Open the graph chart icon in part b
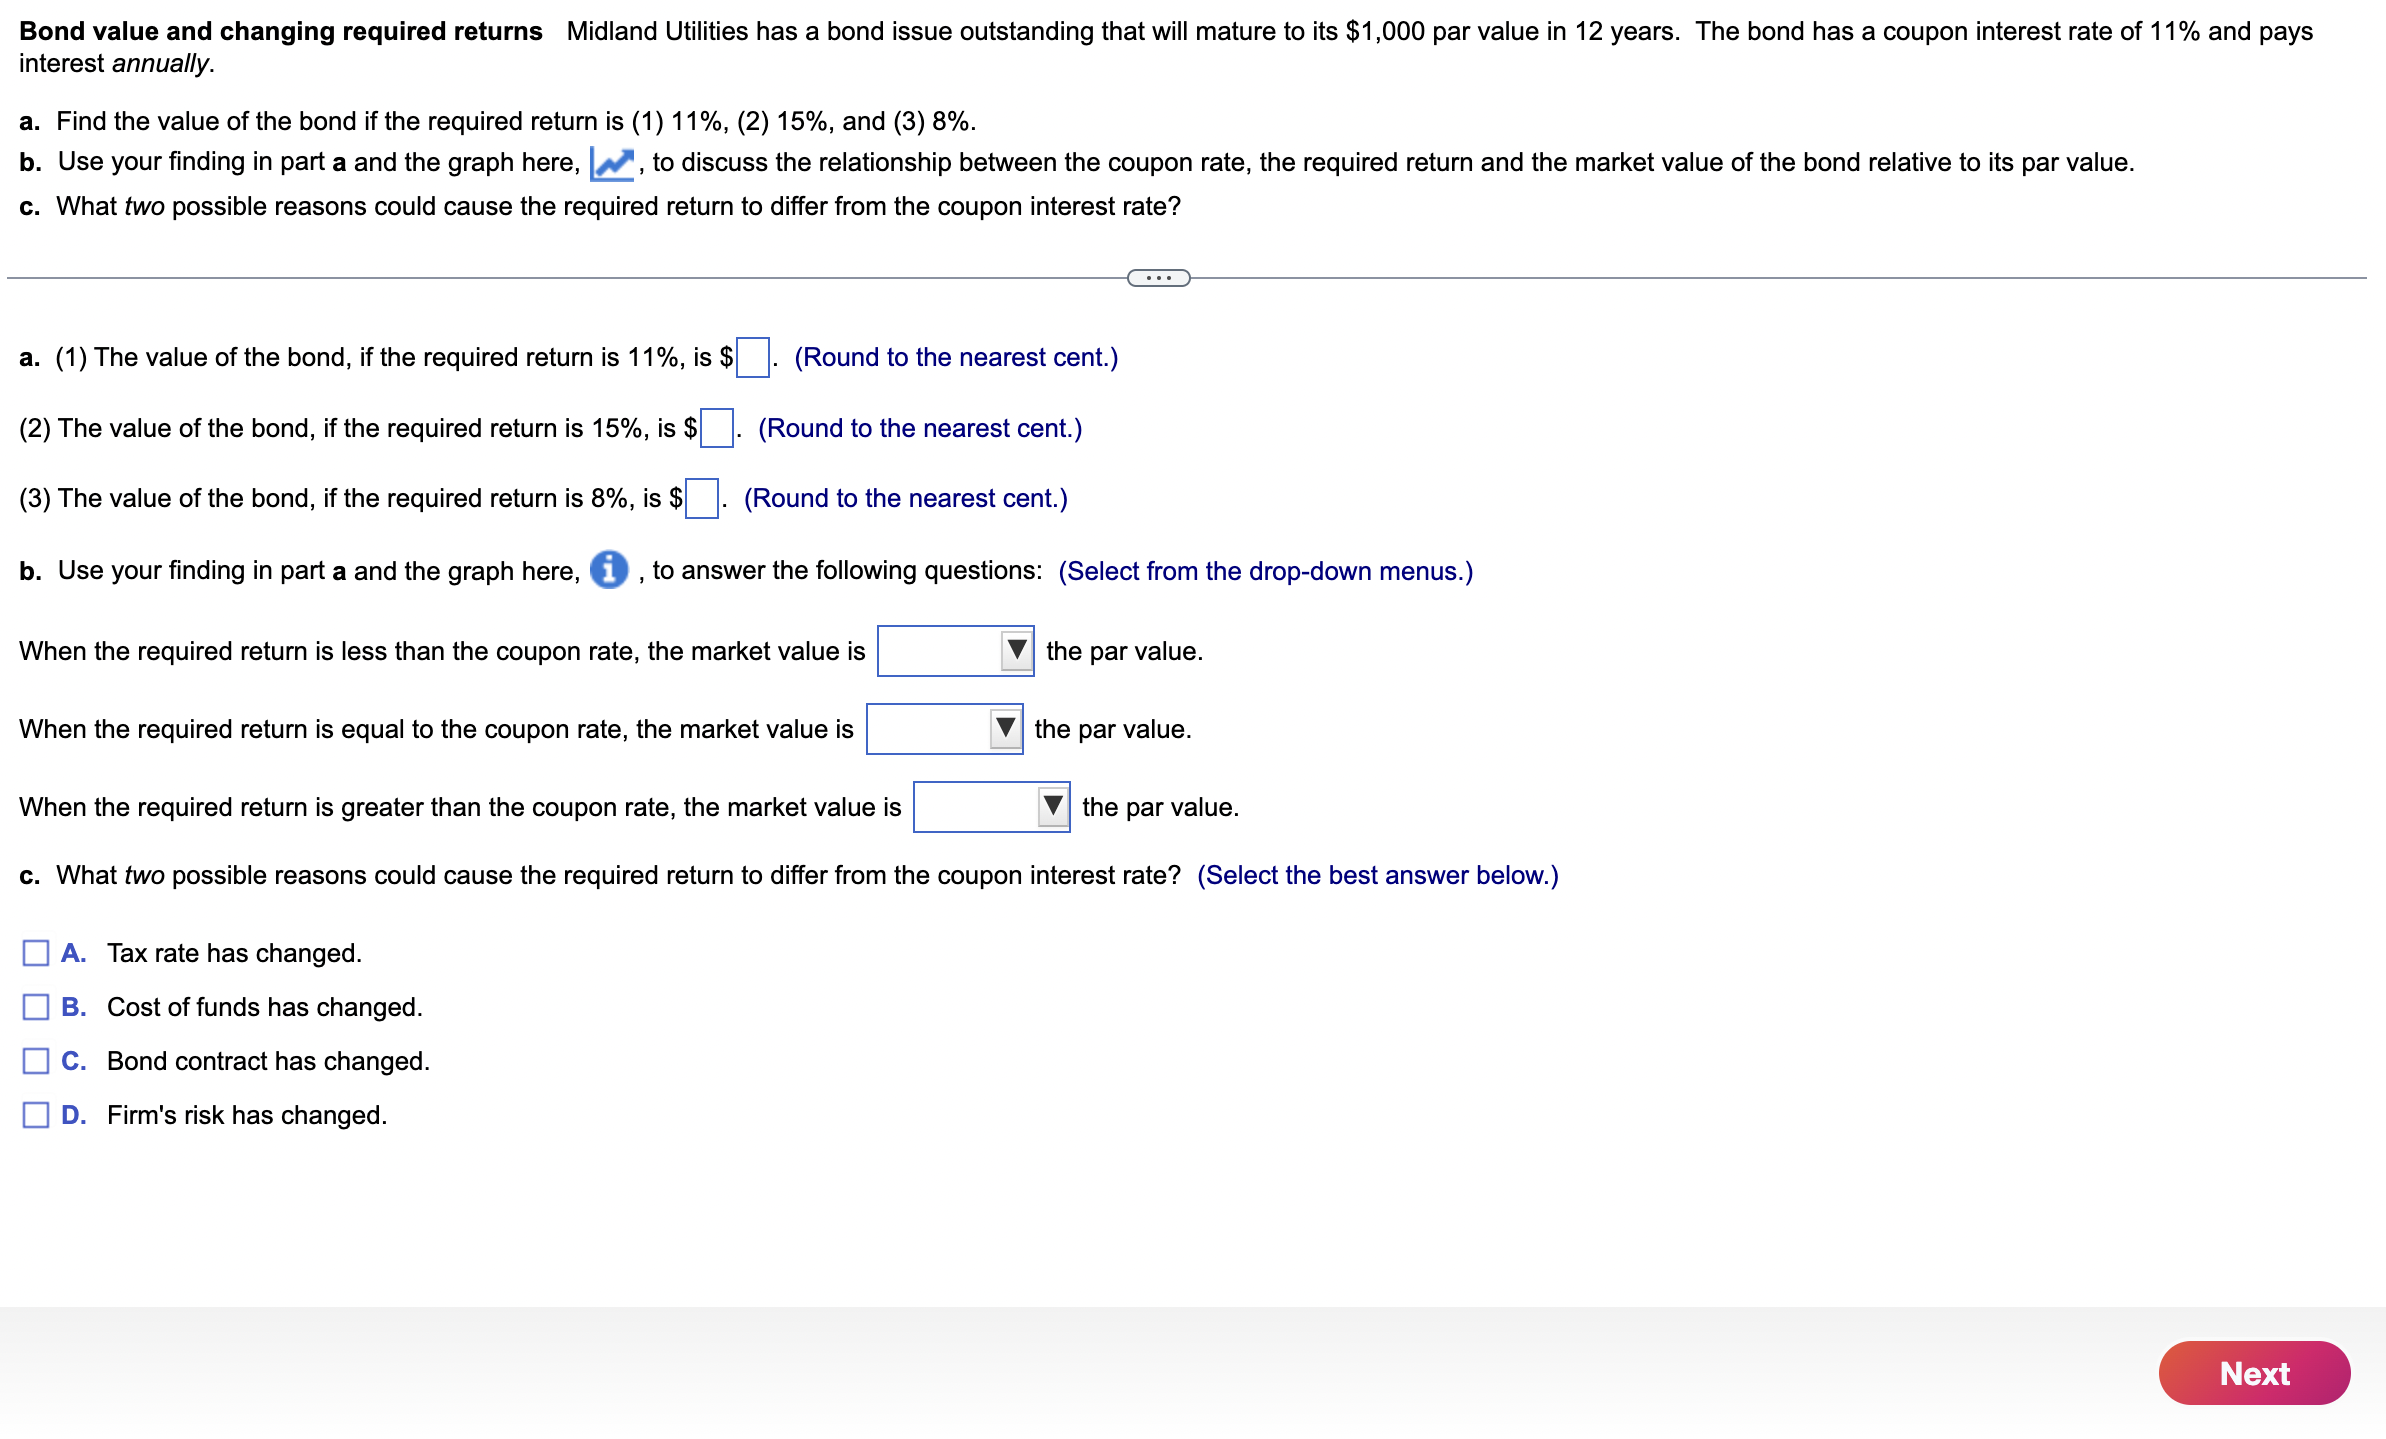The width and height of the screenshot is (2386, 1439). pos(612,163)
